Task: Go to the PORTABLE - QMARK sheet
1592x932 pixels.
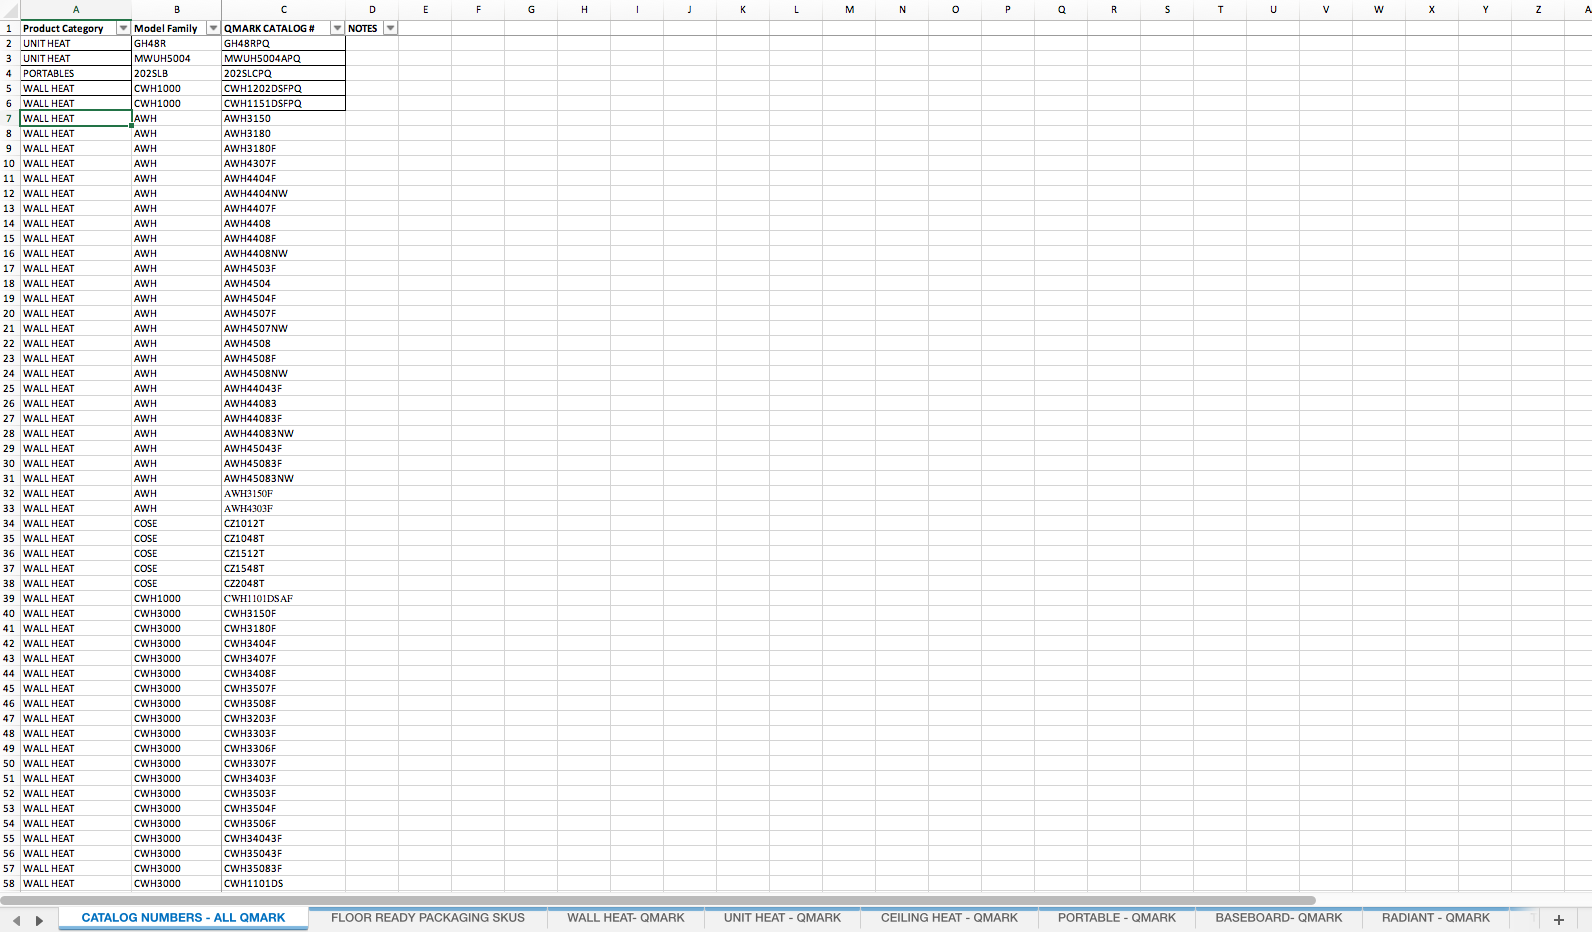Action: (1117, 918)
